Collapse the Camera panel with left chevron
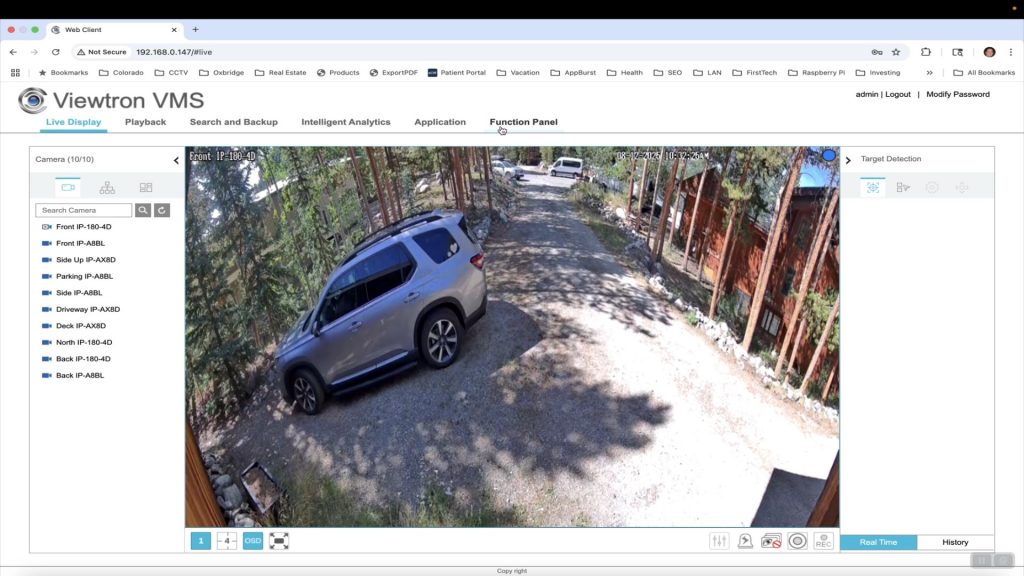 (176, 160)
